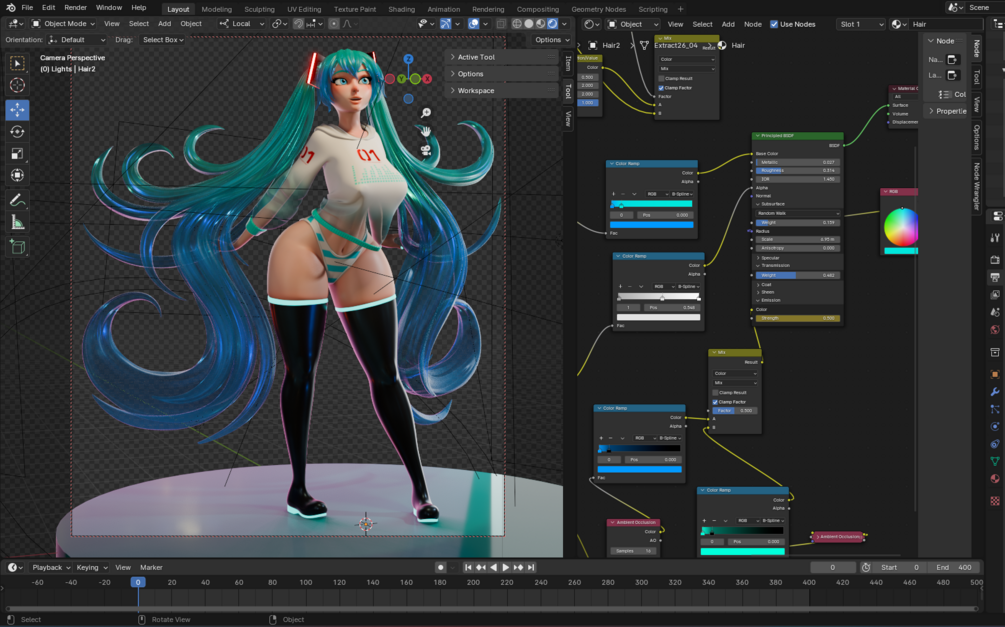Toggle Clamp Factor in top Mix node

tap(661, 88)
